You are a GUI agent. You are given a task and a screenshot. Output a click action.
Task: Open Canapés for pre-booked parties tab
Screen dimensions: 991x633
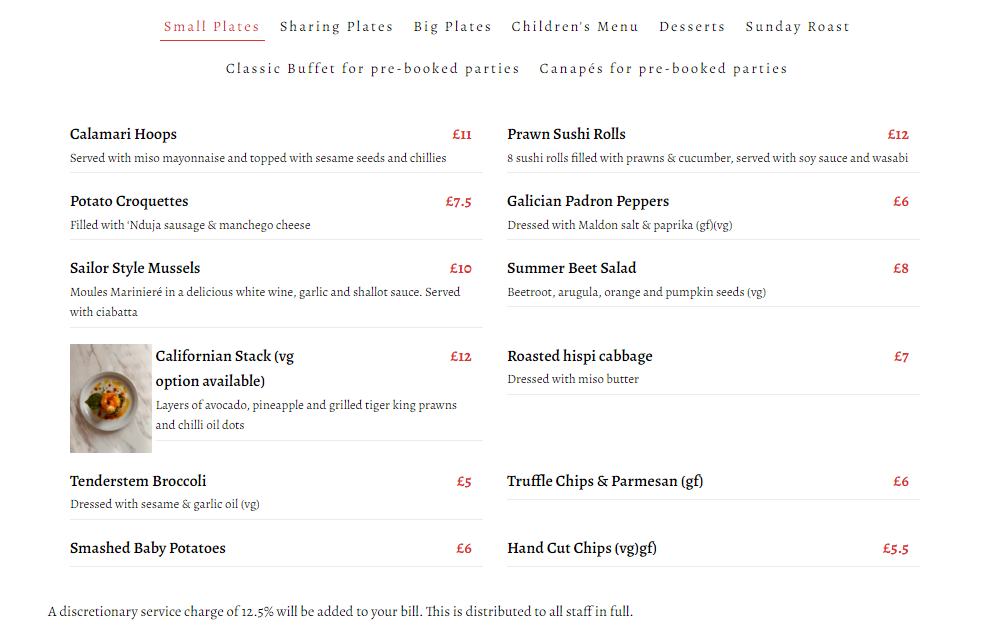pos(663,69)
